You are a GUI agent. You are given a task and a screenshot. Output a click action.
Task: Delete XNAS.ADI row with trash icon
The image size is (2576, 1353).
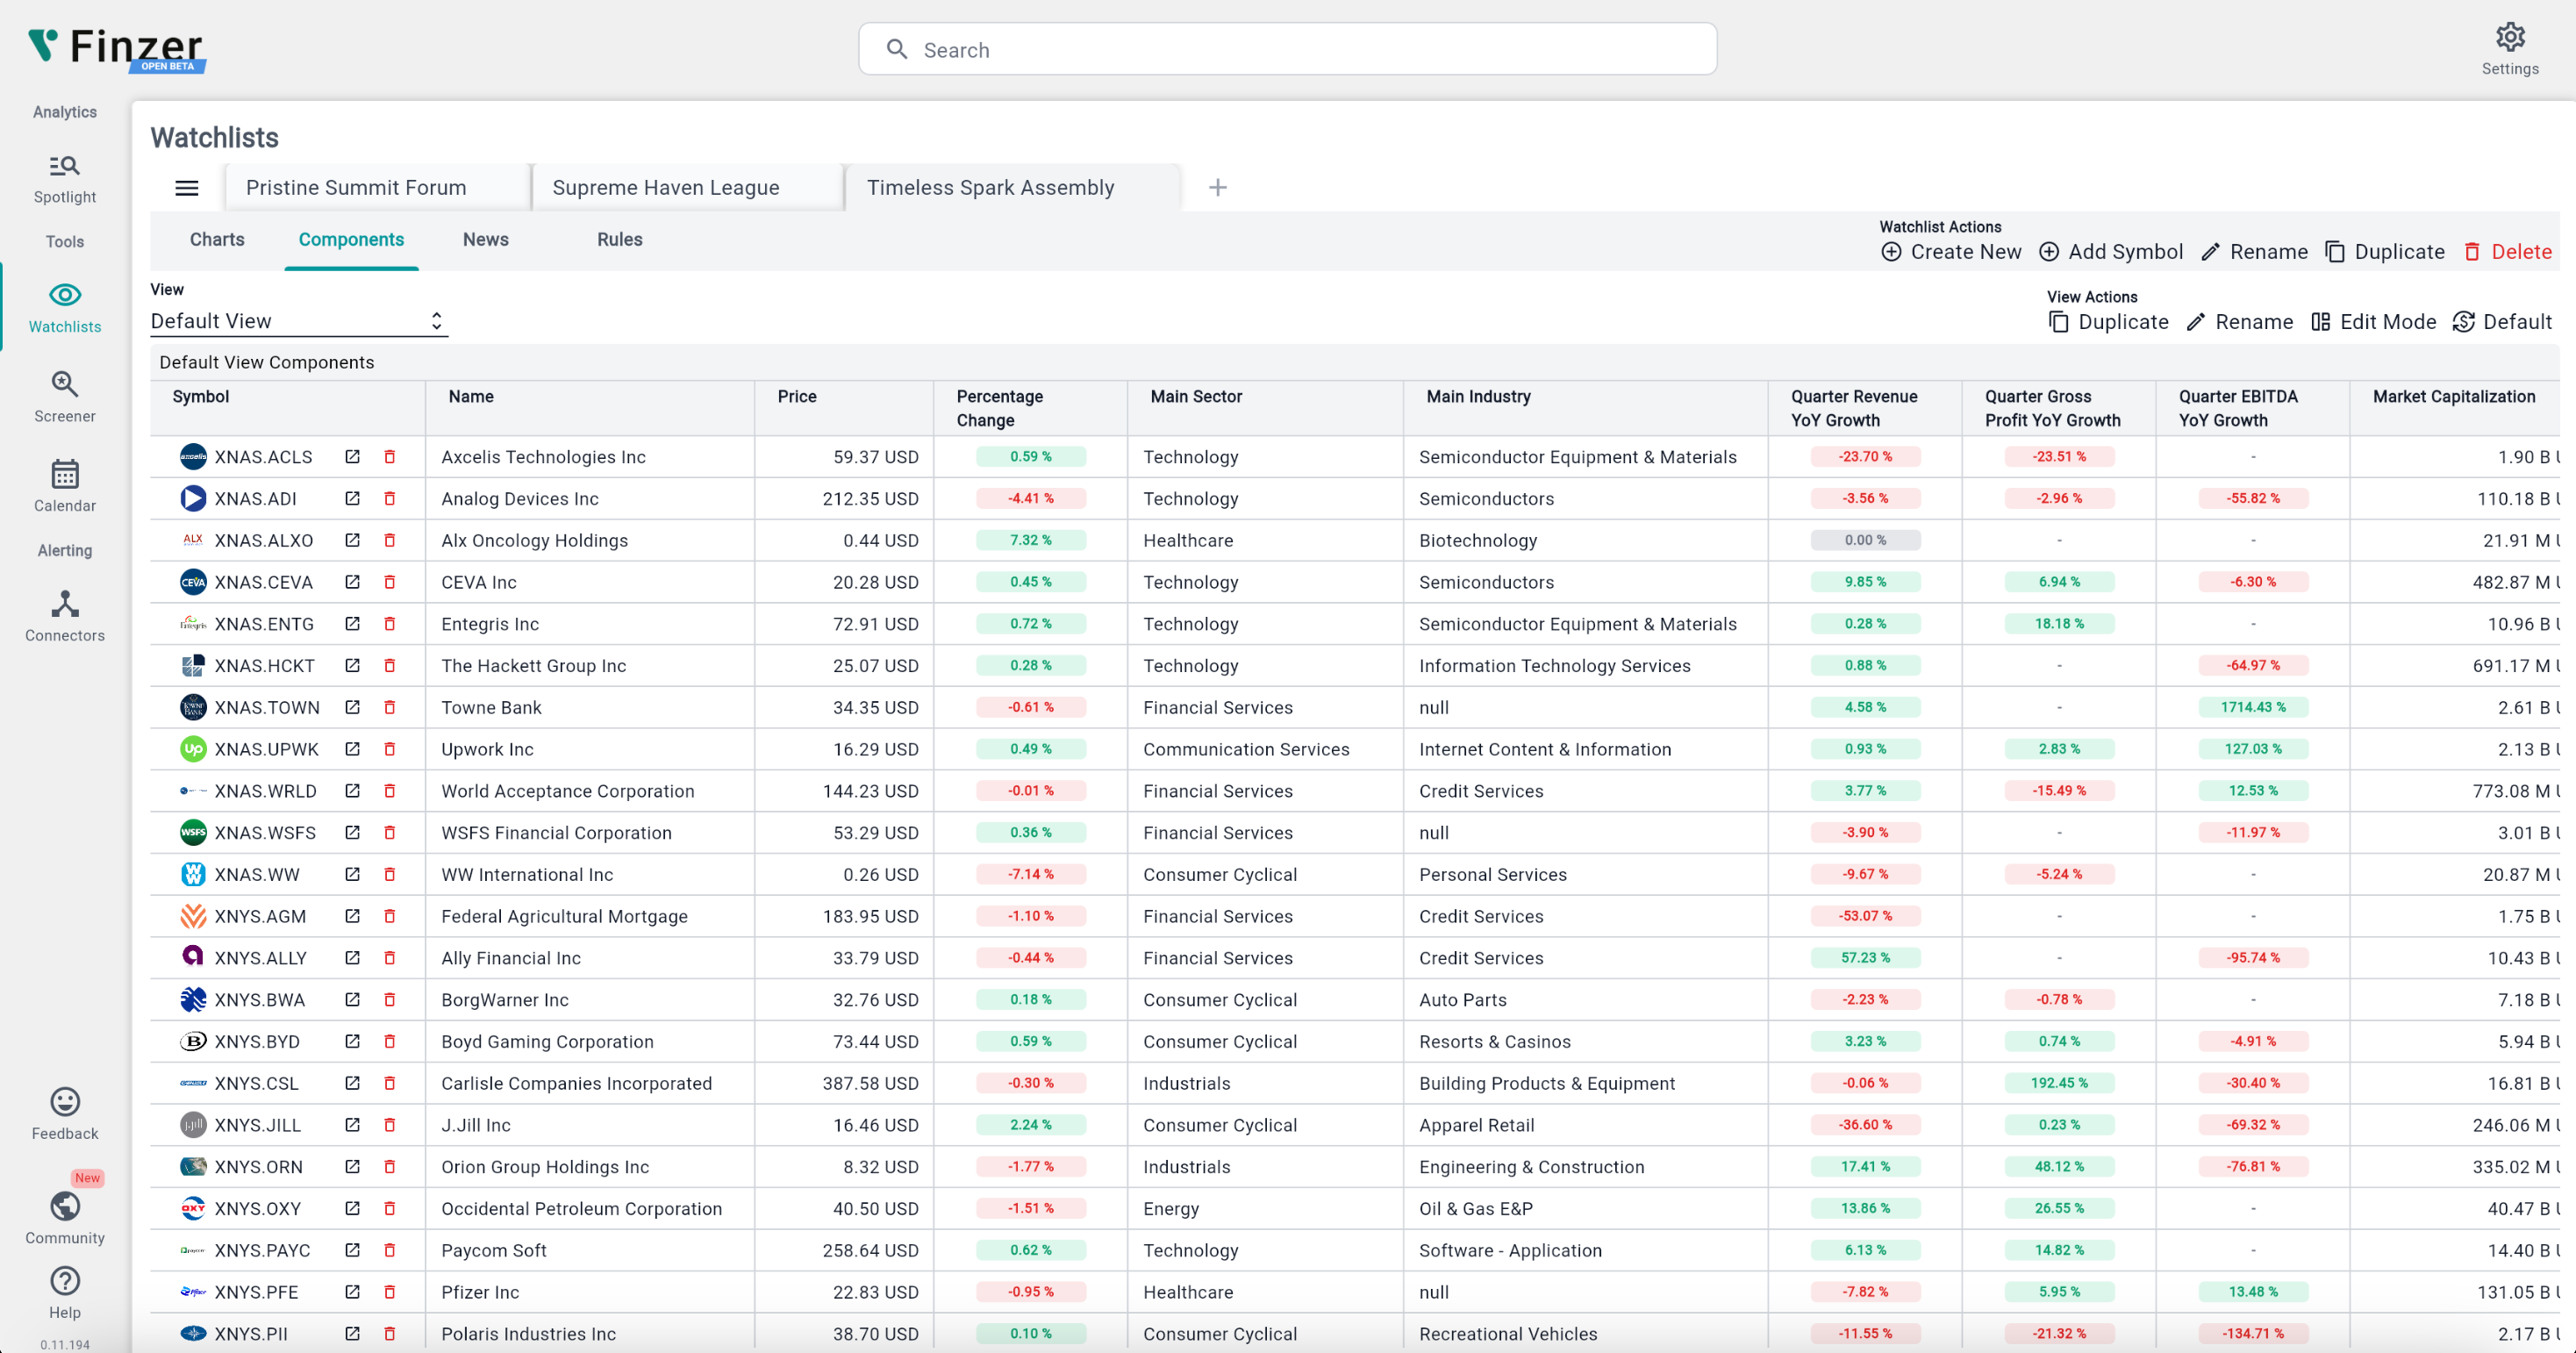pos(390,498)
